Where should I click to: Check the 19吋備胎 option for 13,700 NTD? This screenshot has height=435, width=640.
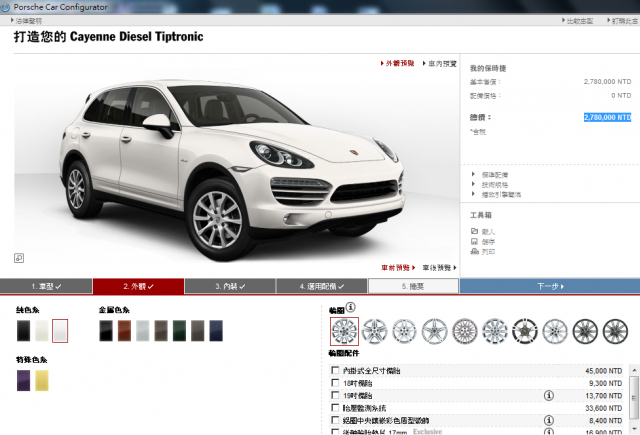click(335, 395)
